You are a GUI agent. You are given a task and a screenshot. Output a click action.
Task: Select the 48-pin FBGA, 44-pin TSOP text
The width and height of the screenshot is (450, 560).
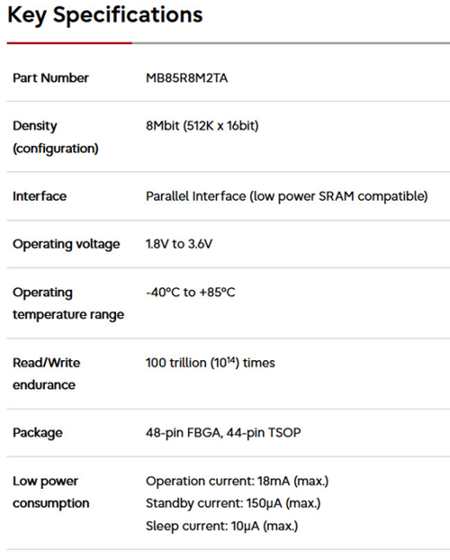pos(223,433)
